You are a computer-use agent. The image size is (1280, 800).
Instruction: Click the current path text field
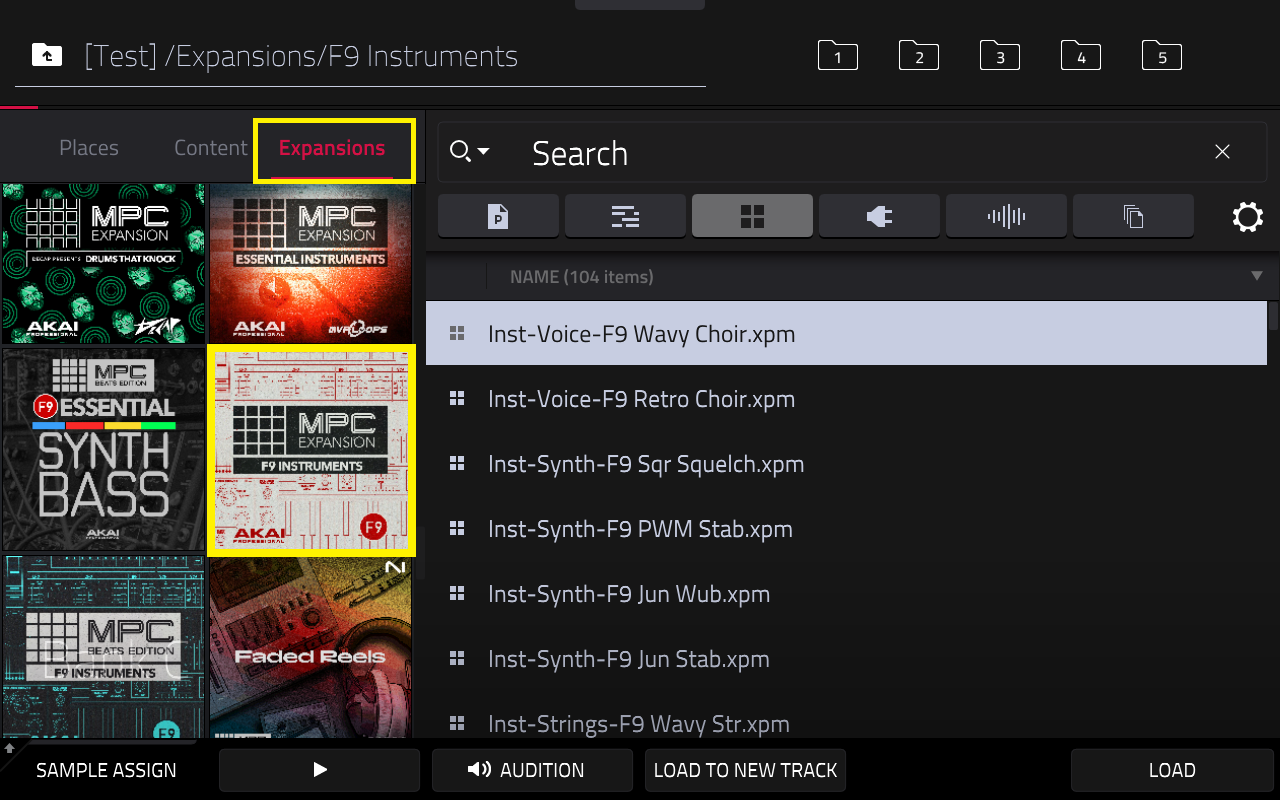click(360, 56)
